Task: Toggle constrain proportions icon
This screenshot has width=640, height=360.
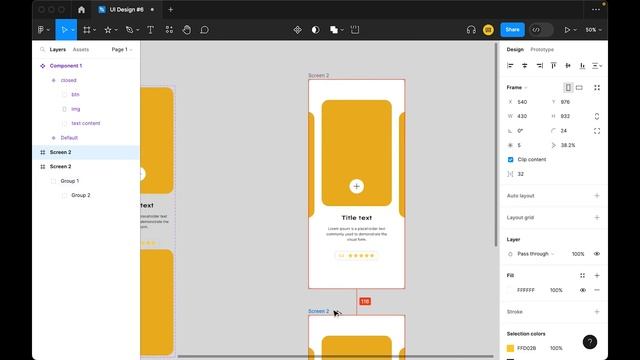Action: 597,116
